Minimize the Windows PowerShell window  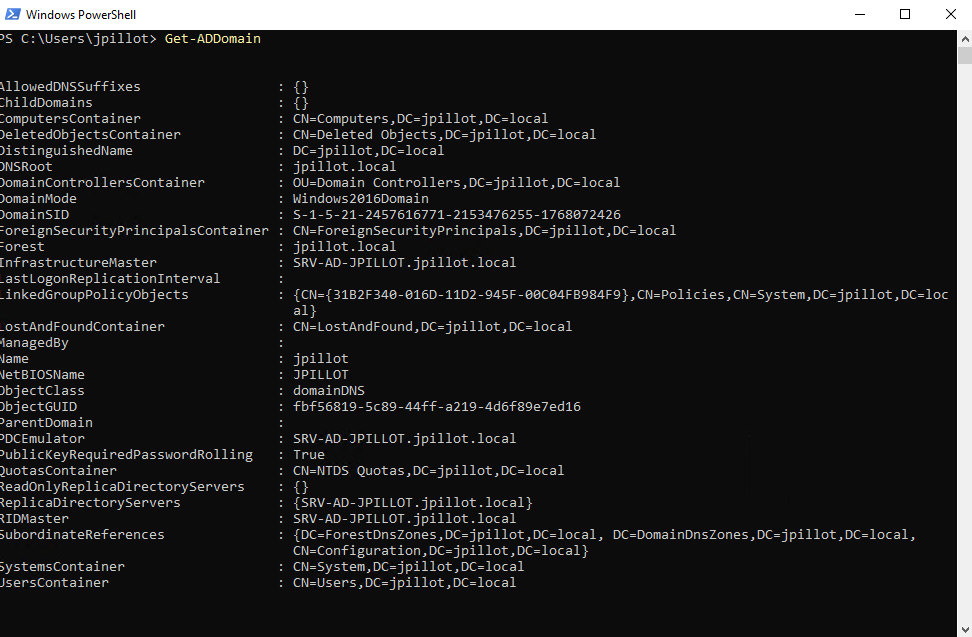coord(860,14)
